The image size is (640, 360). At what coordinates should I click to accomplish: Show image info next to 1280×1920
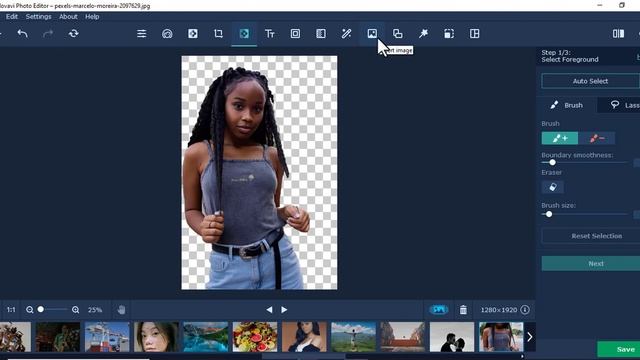tap(525, 310)
